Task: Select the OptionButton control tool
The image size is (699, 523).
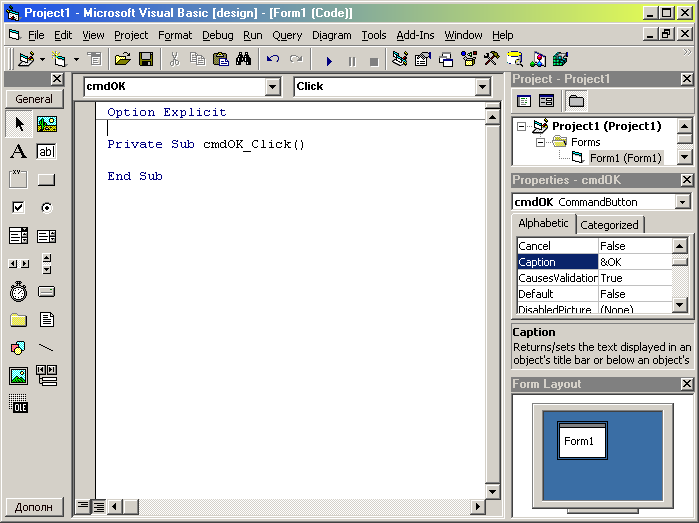Action: 47,208
